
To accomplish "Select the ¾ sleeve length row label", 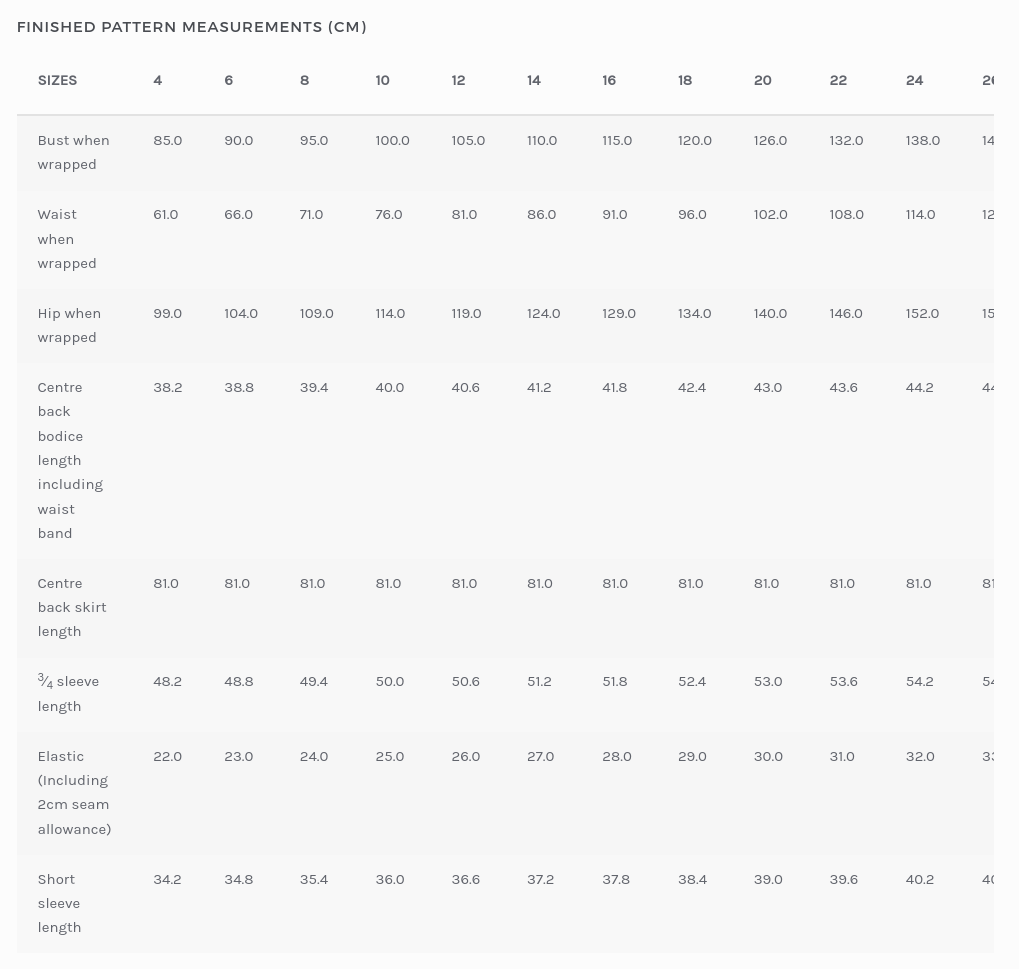I will 68,693.
